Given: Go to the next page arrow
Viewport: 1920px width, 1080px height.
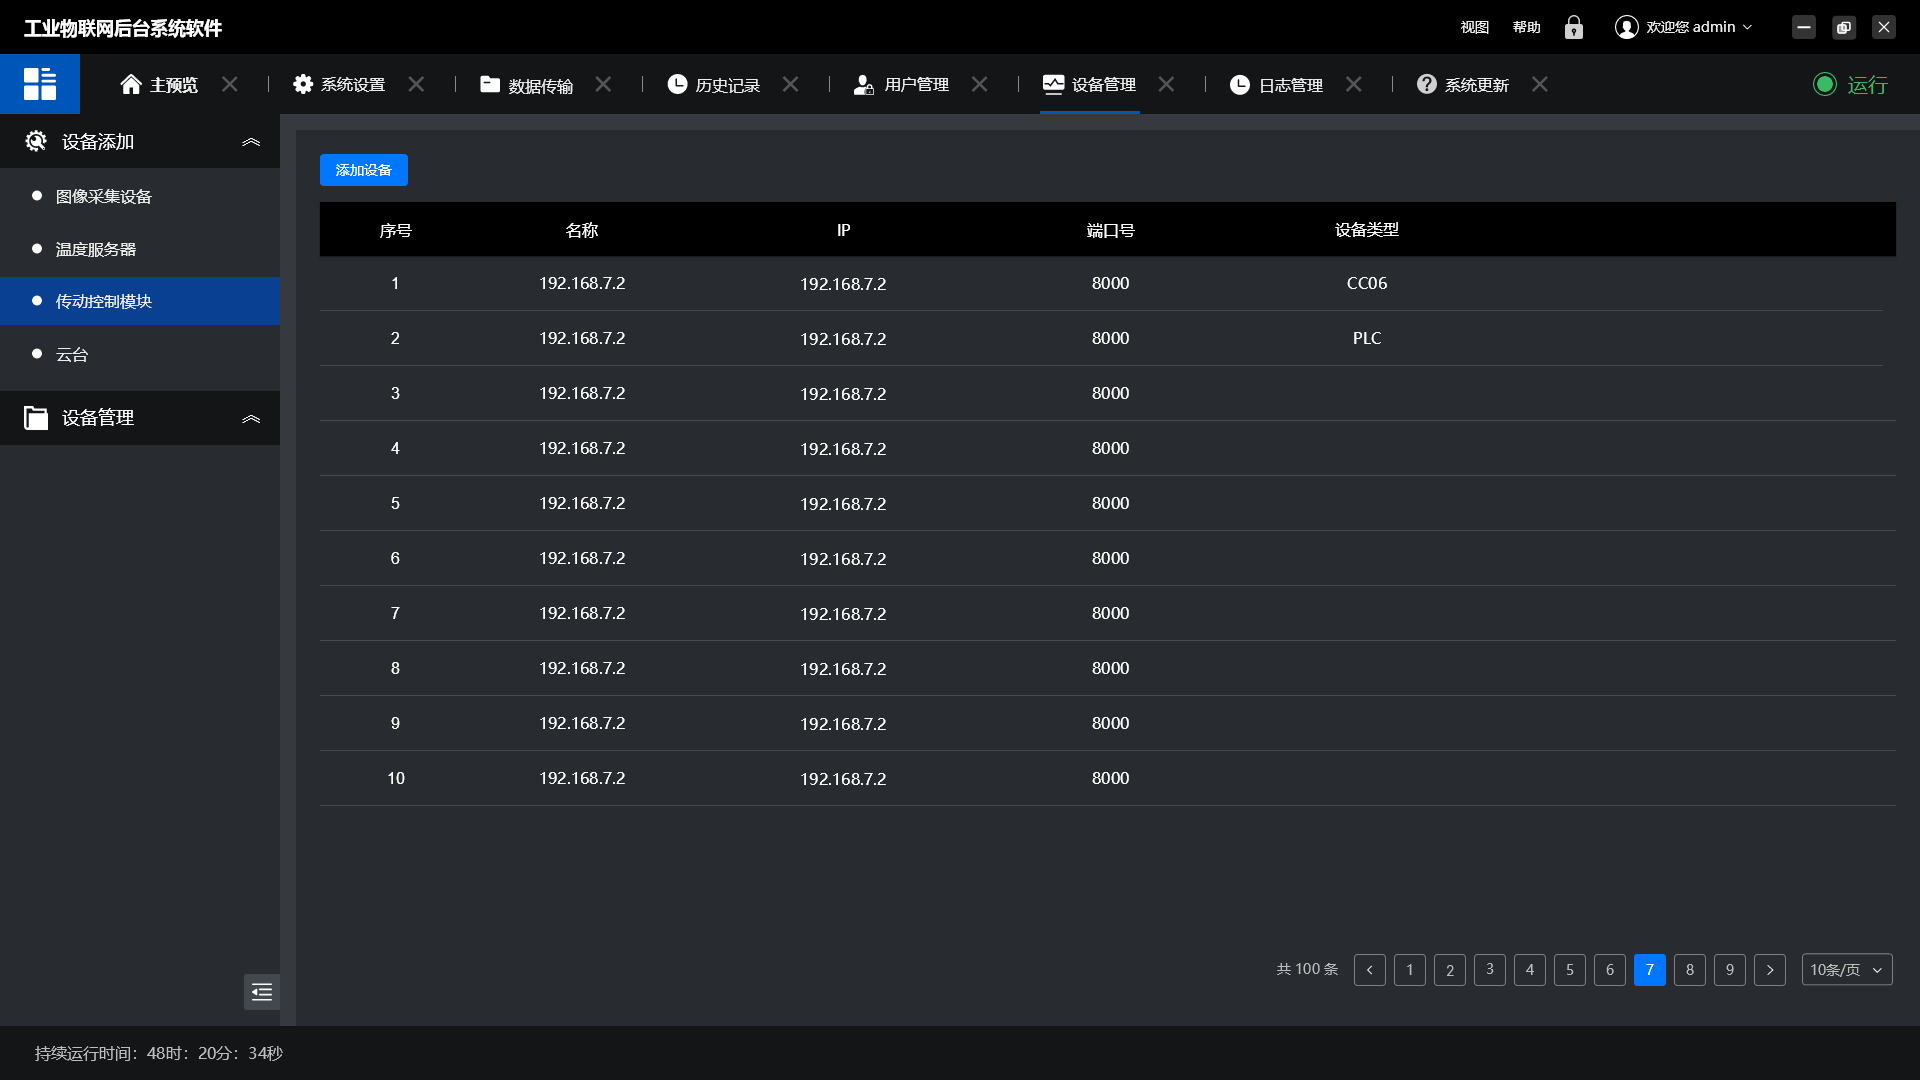Looking at the screenshot, I should 1770,970.
